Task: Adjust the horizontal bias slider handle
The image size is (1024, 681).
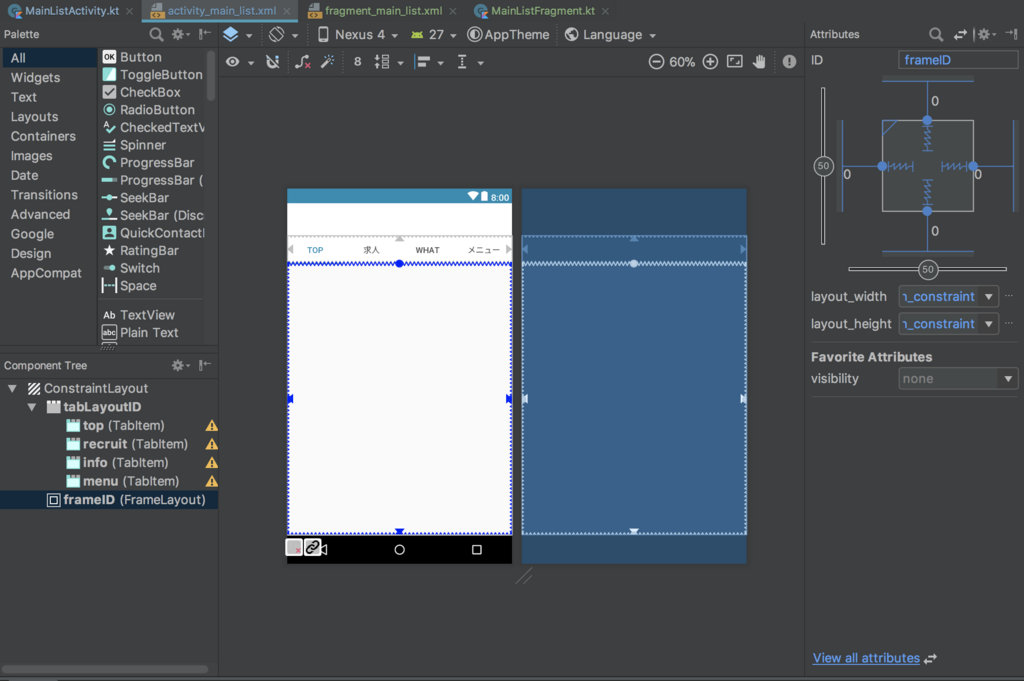Action: pyautogui.click(x=928, y=270)
